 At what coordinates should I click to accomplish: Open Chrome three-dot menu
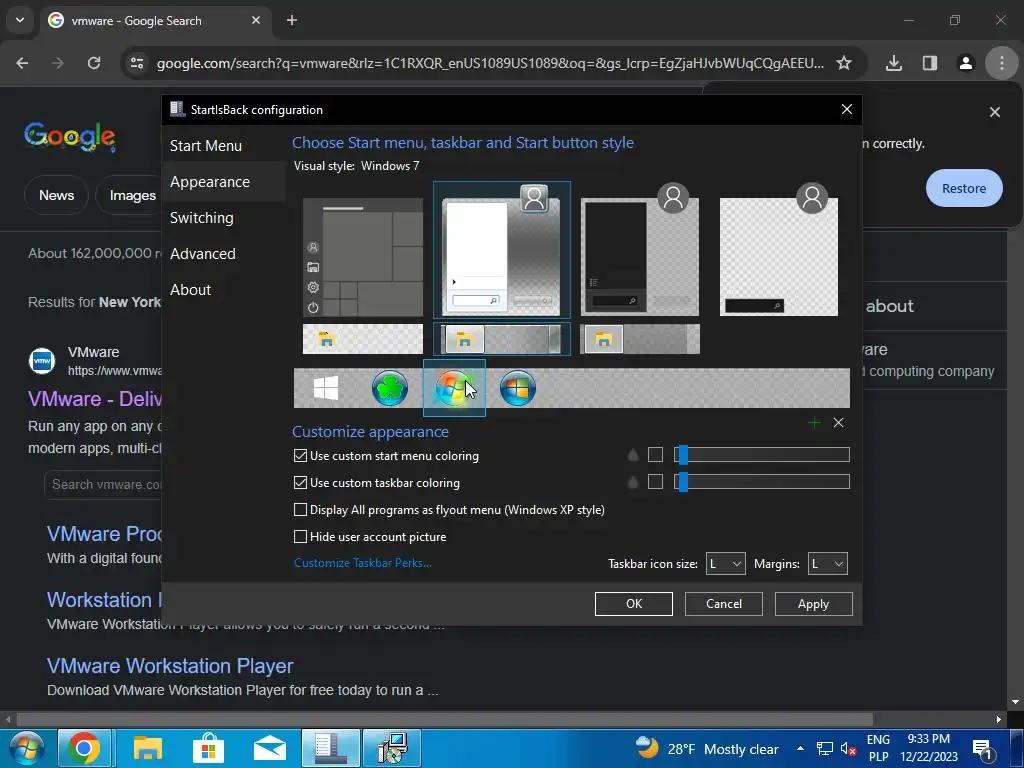tap(1002, 63)
